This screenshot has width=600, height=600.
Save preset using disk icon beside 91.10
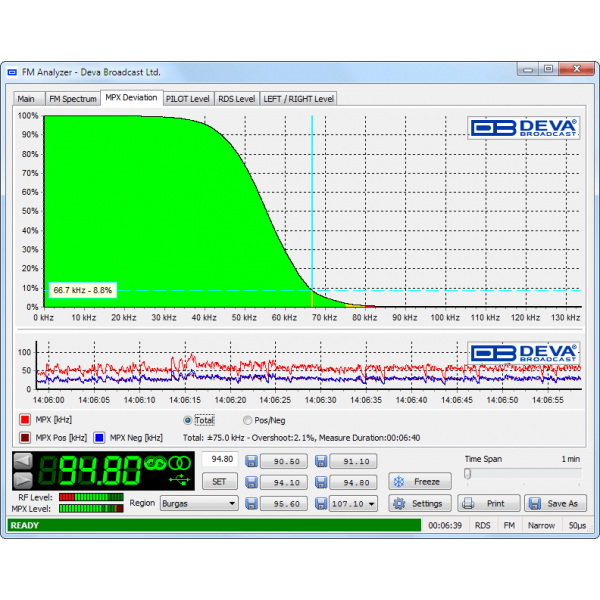321,461
